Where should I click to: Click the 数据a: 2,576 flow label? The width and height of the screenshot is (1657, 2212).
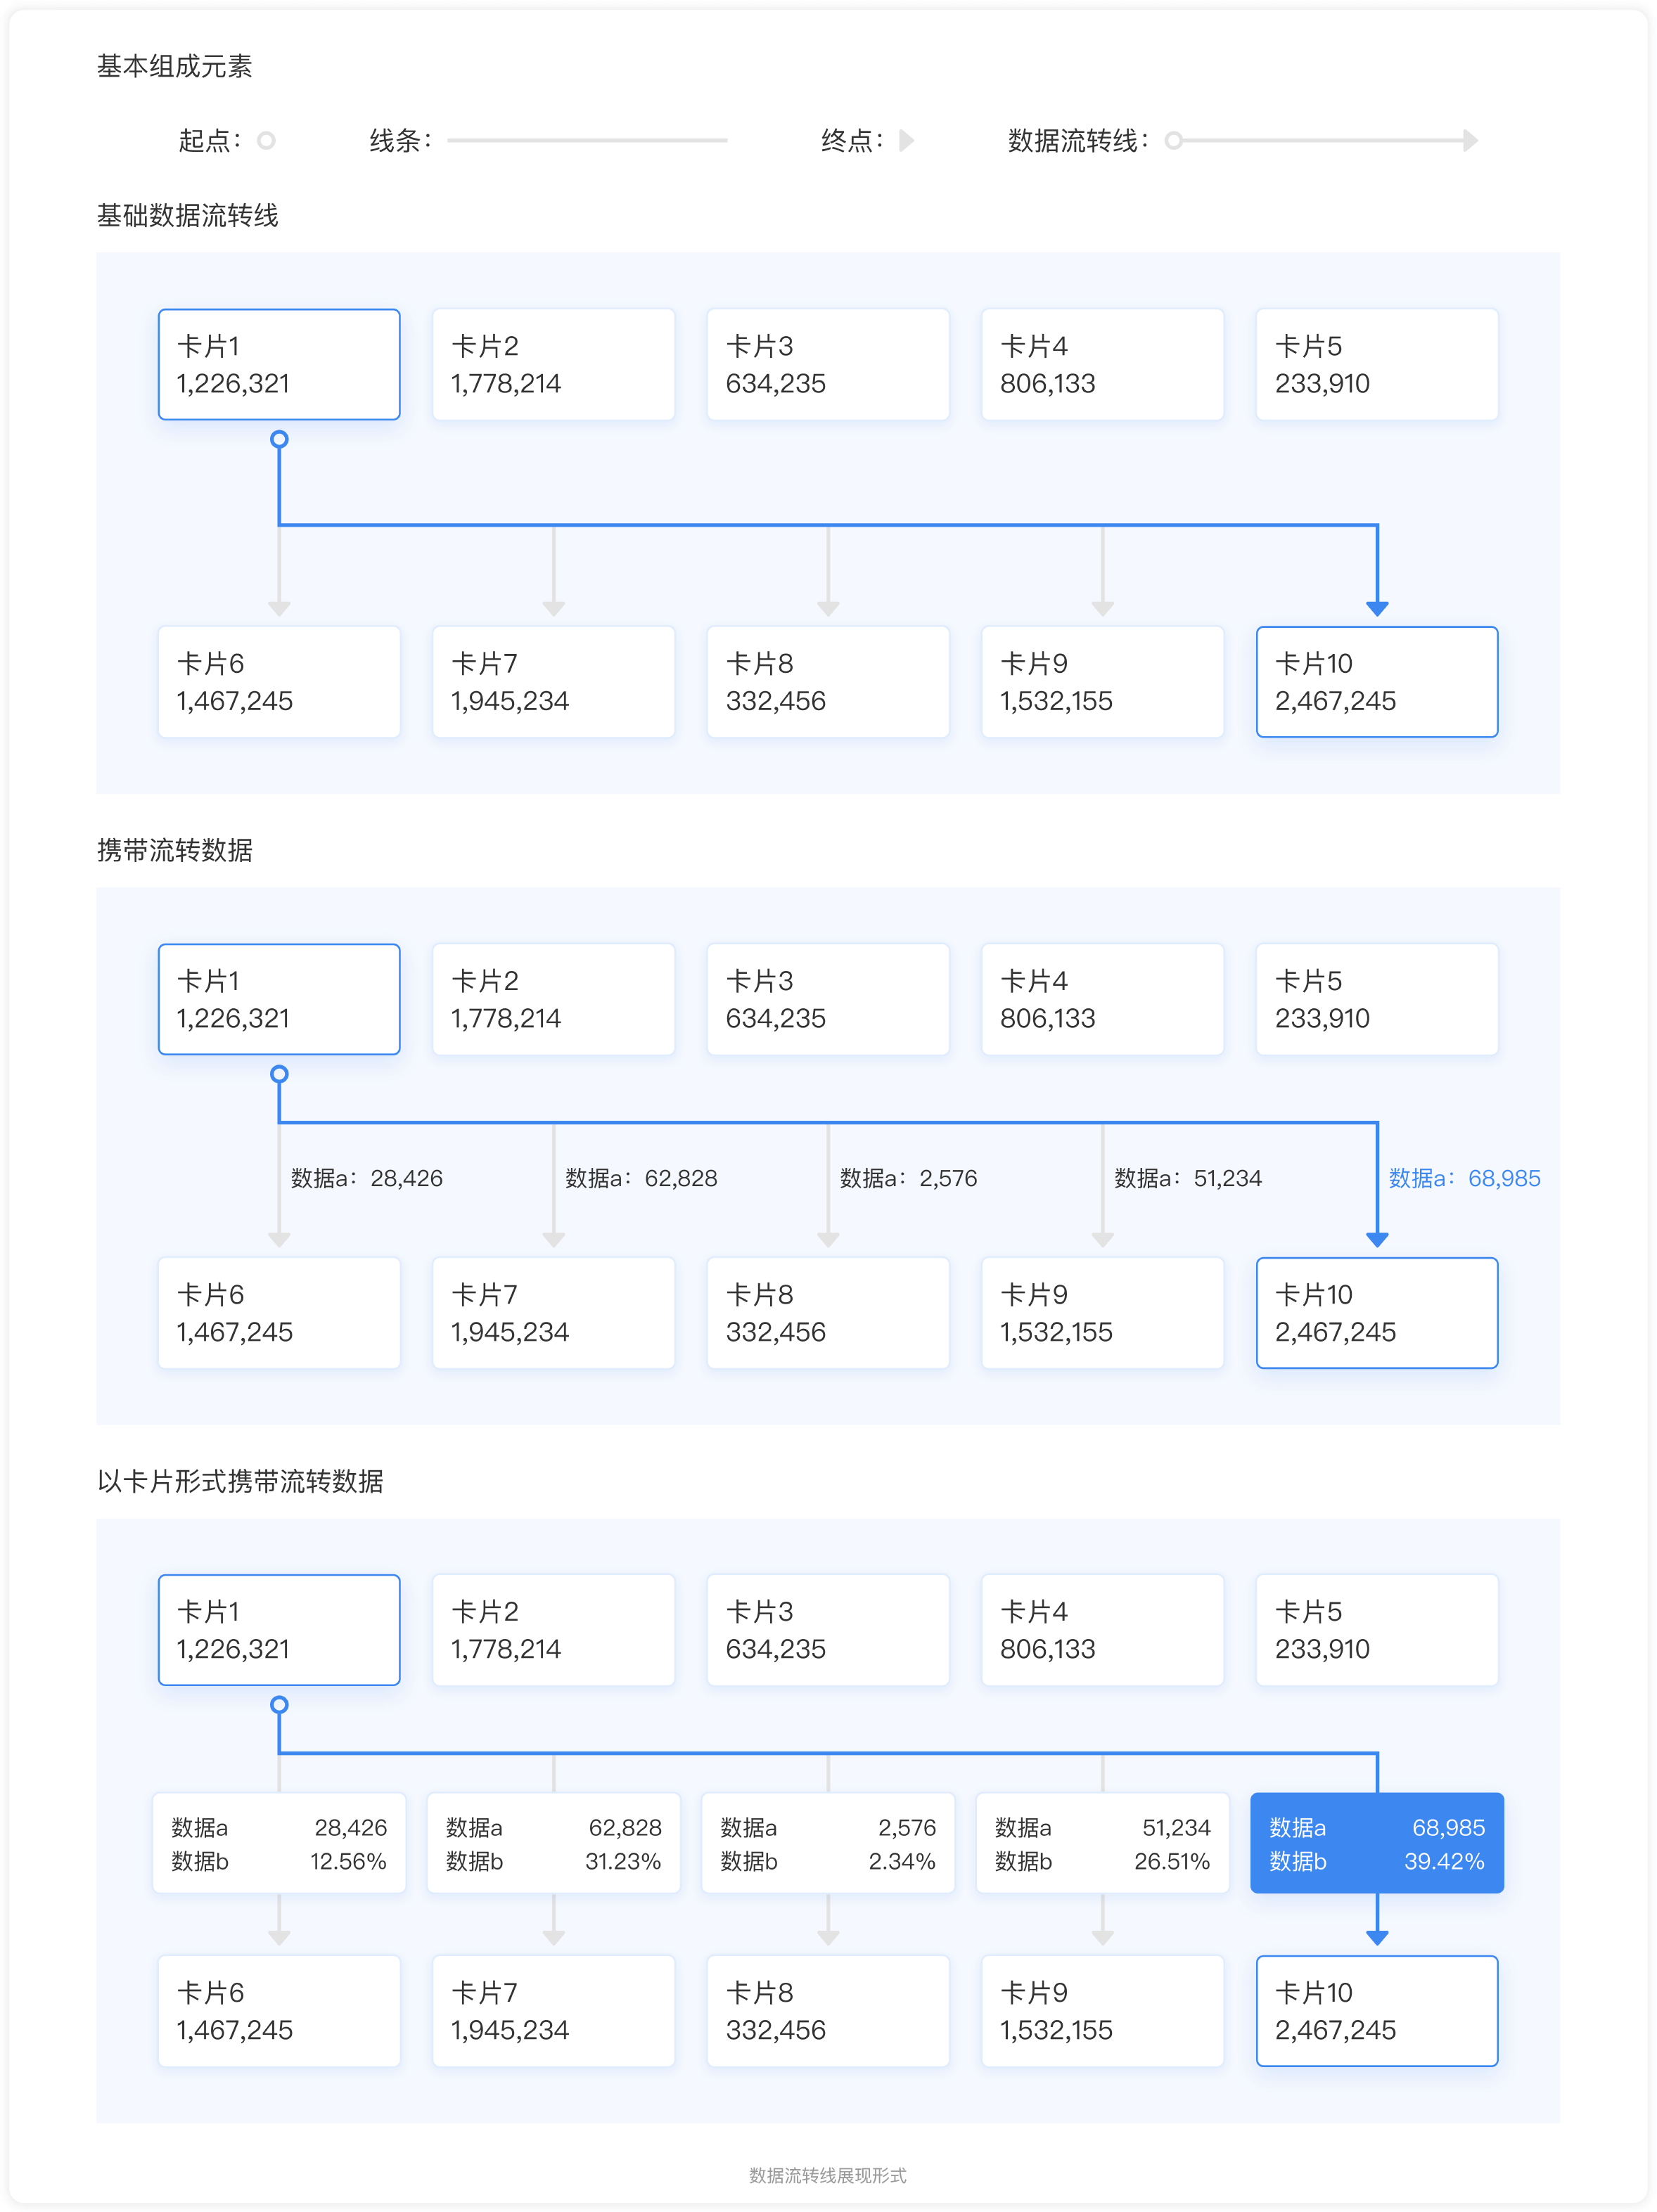point(909,1178)
